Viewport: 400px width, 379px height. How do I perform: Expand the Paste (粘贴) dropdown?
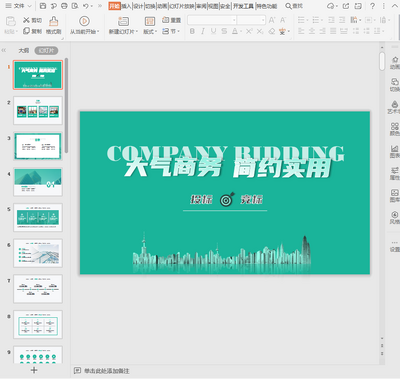pos(11,32)
